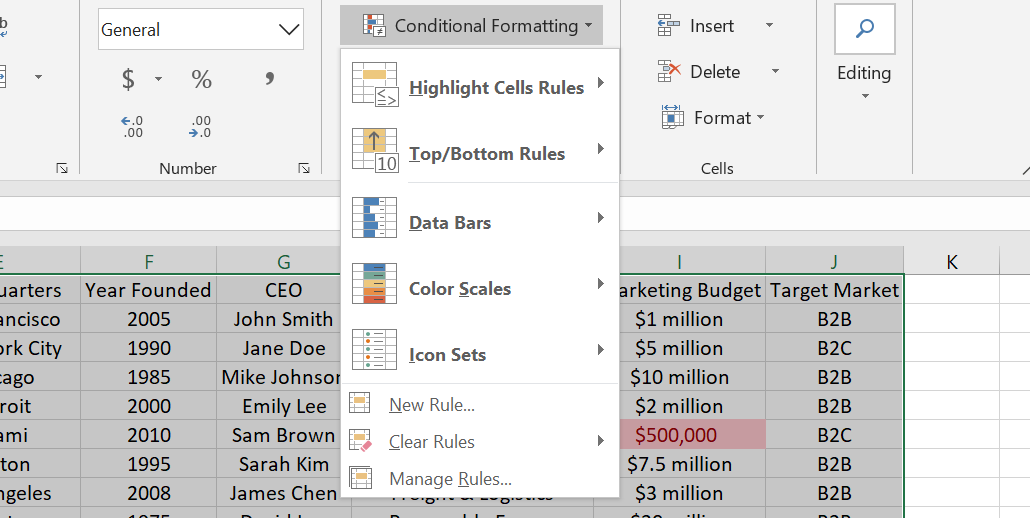Expand the Delete dropdown arrow
Image resolution: width=1030 pixels, height=518 pixels.
pos(775,72)
